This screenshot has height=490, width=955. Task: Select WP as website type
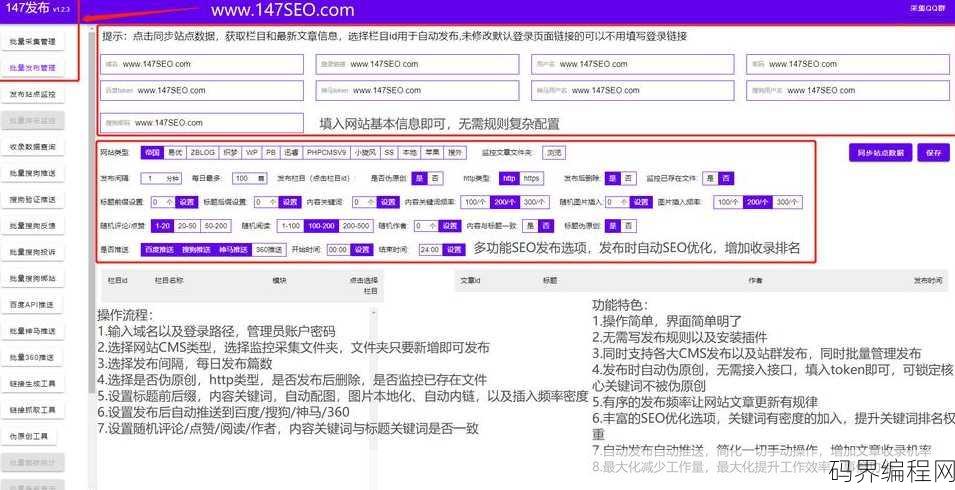click(x=252, y=153)
